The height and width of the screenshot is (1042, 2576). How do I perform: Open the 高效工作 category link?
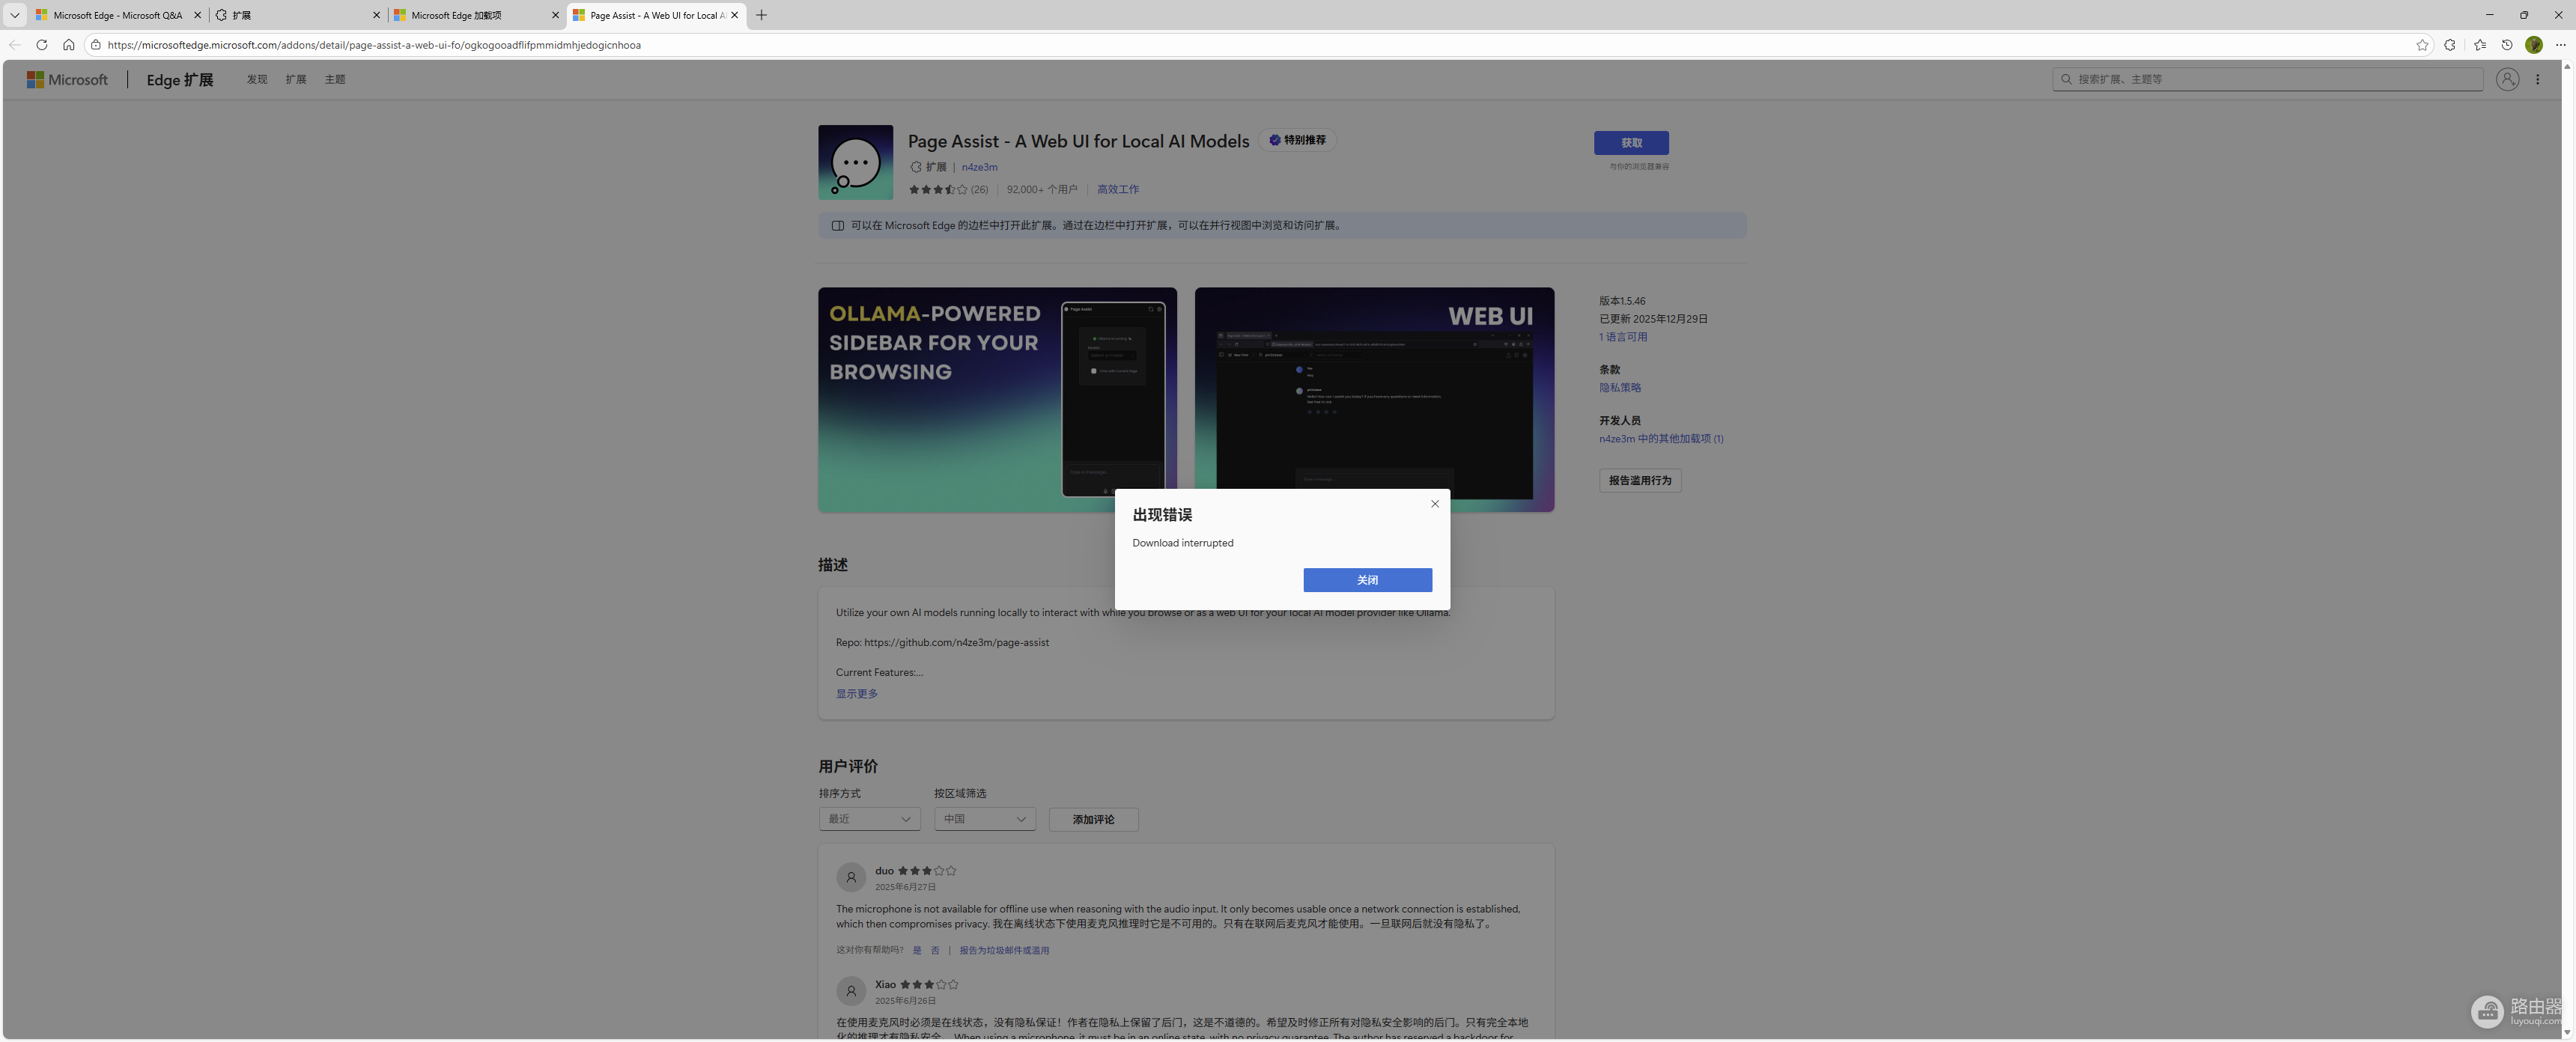pyautogui.click(x=1118, y=189)
